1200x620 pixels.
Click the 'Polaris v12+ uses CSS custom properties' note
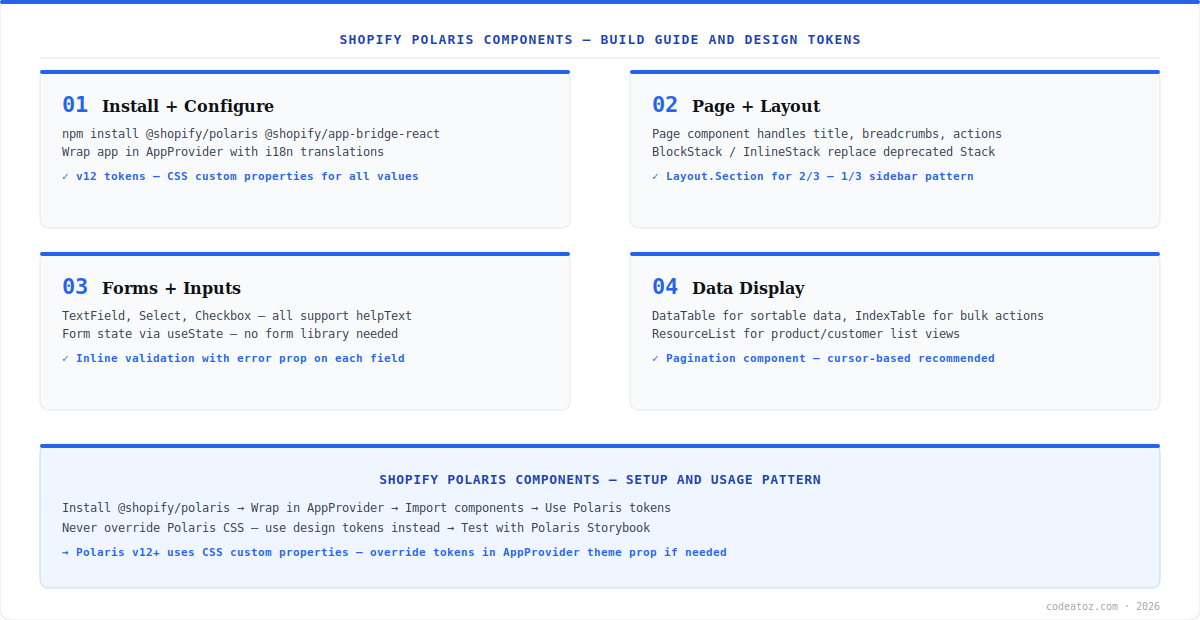click(394, 552)
